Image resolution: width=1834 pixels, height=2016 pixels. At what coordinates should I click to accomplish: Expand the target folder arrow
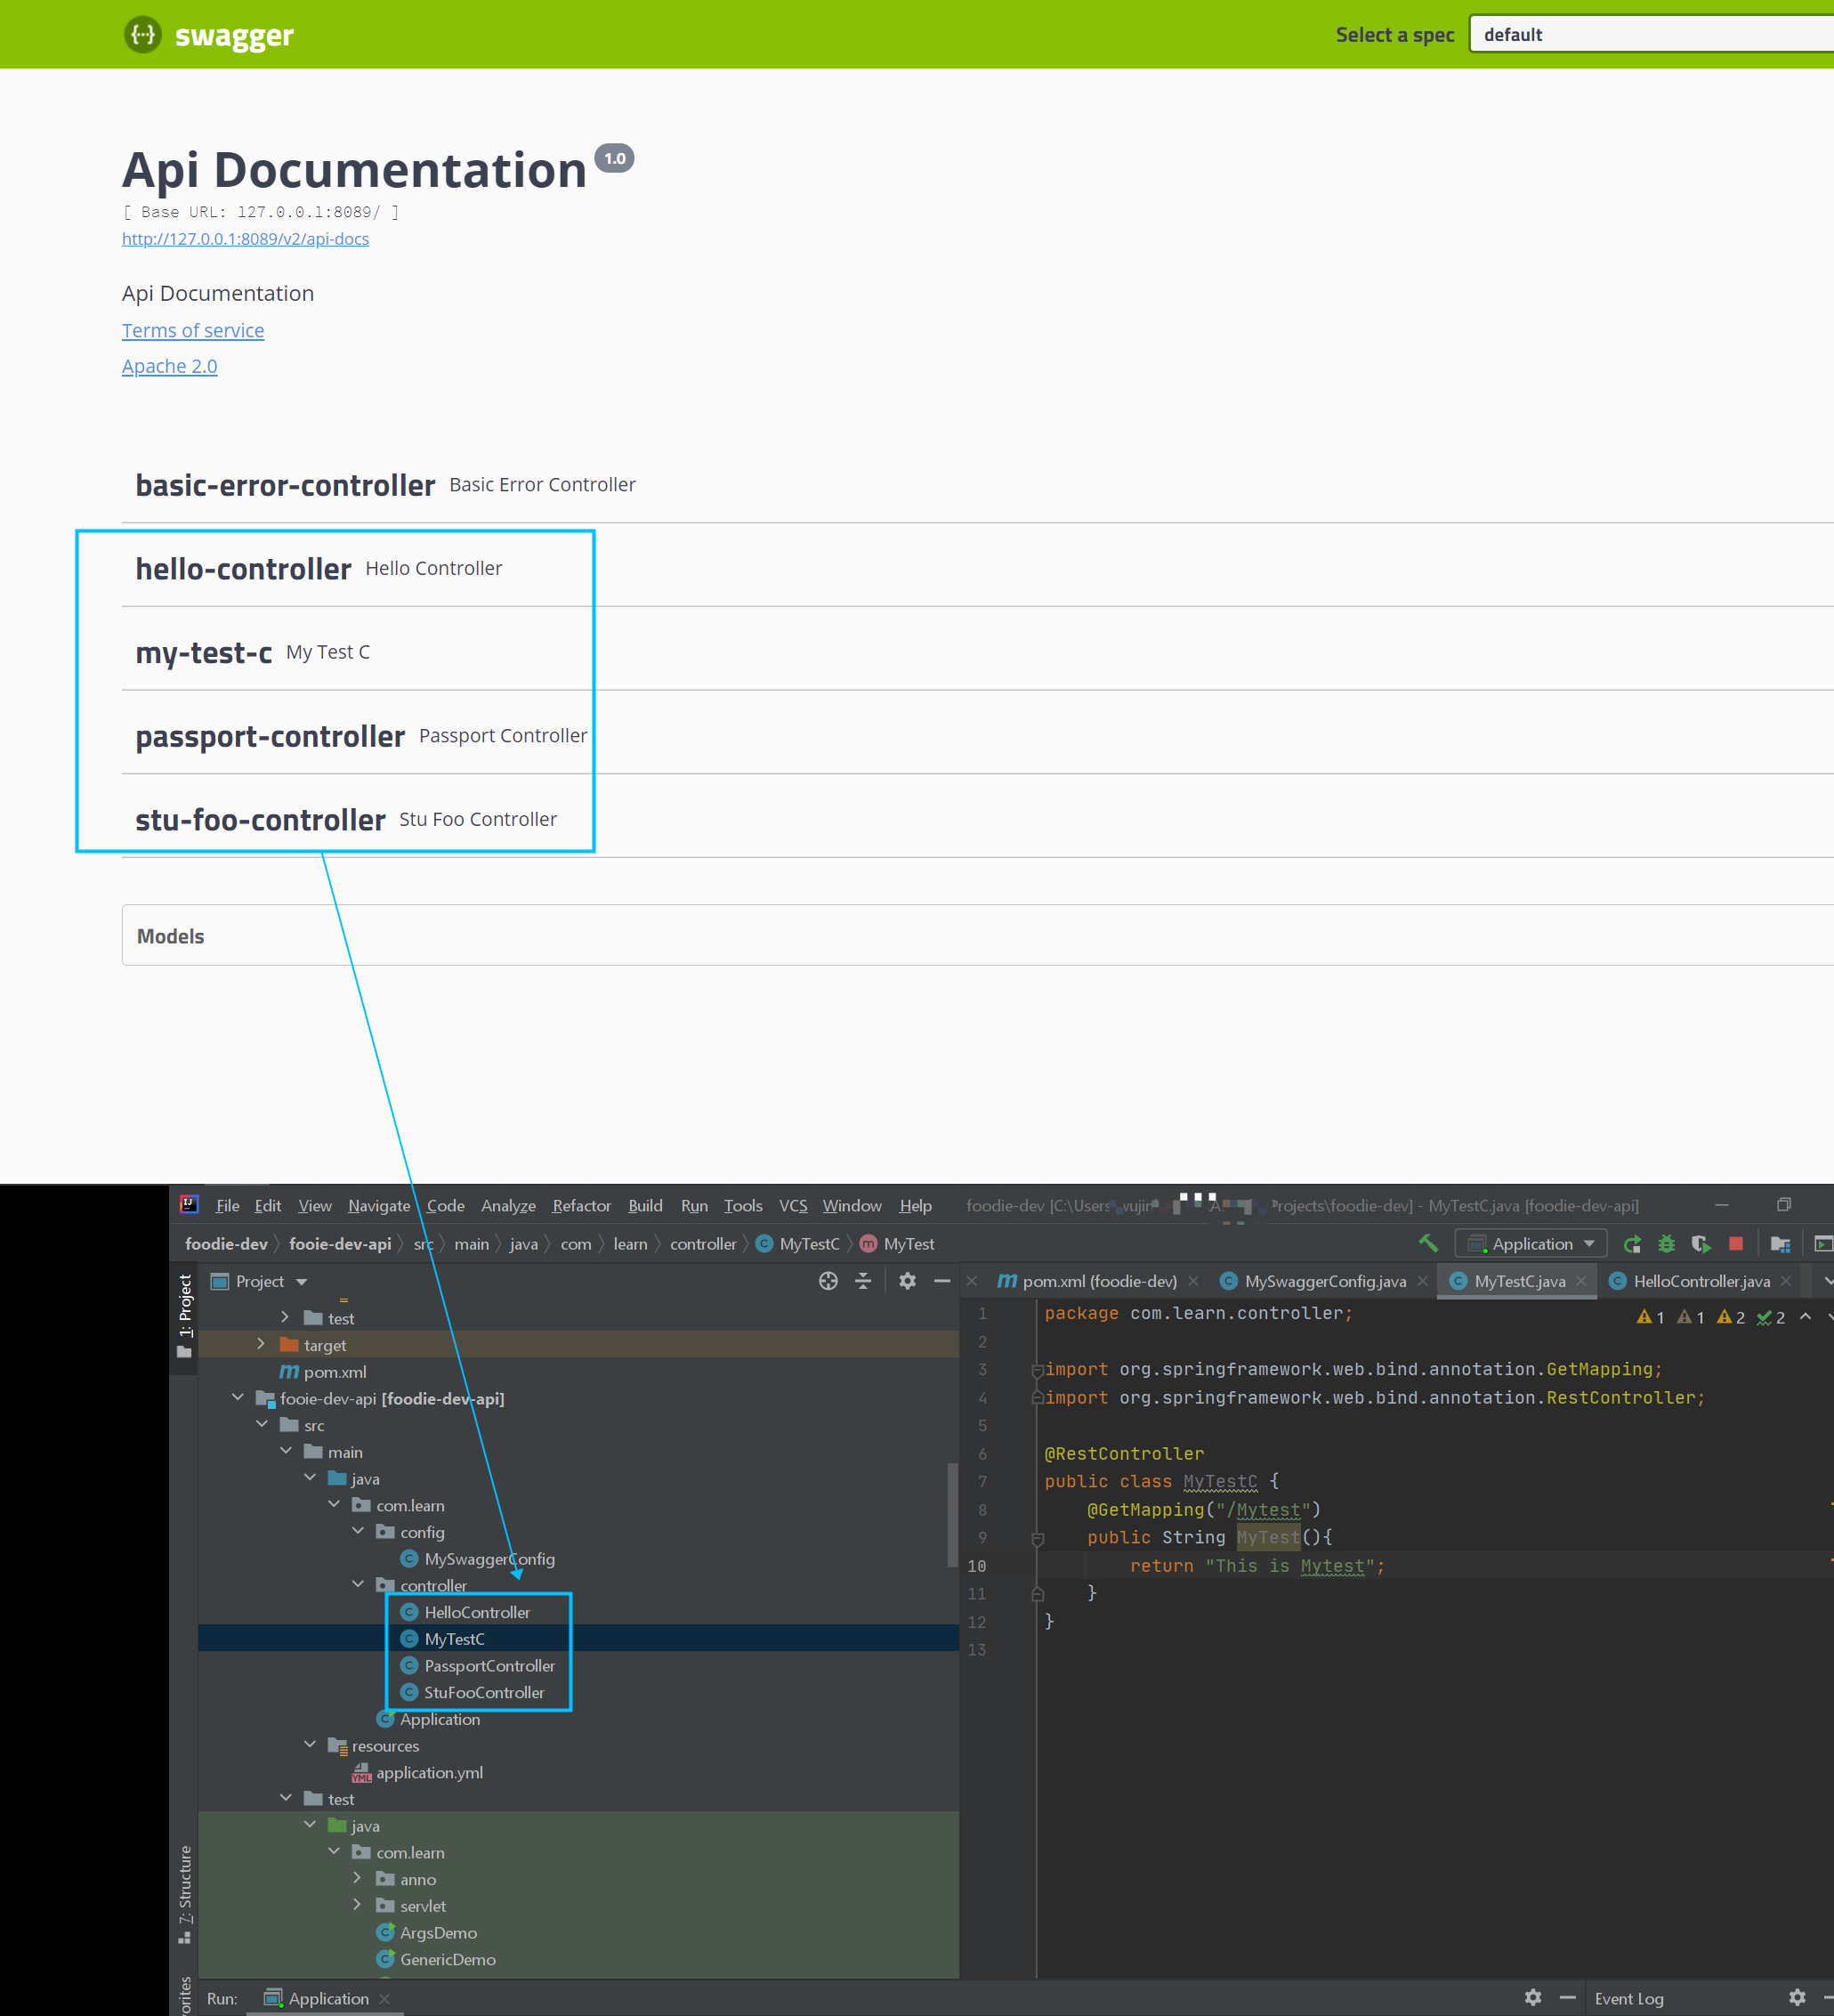point(261,1344)
